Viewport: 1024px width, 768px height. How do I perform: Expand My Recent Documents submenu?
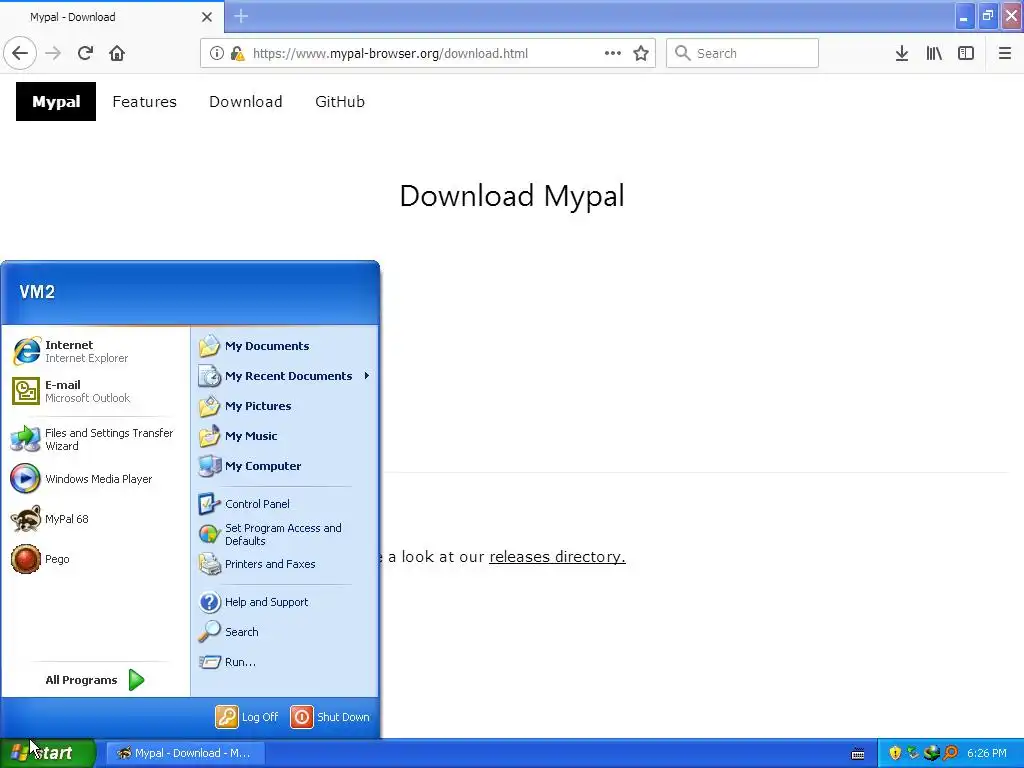click(285, 376)
